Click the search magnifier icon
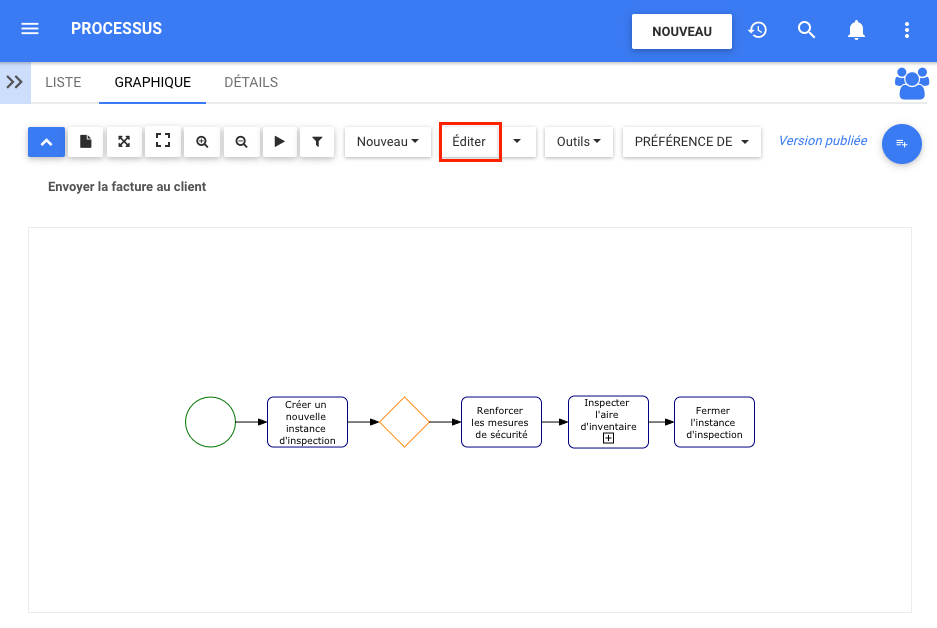Image resolution: width=937 pixels, height=628 pixels. (807, 30)
